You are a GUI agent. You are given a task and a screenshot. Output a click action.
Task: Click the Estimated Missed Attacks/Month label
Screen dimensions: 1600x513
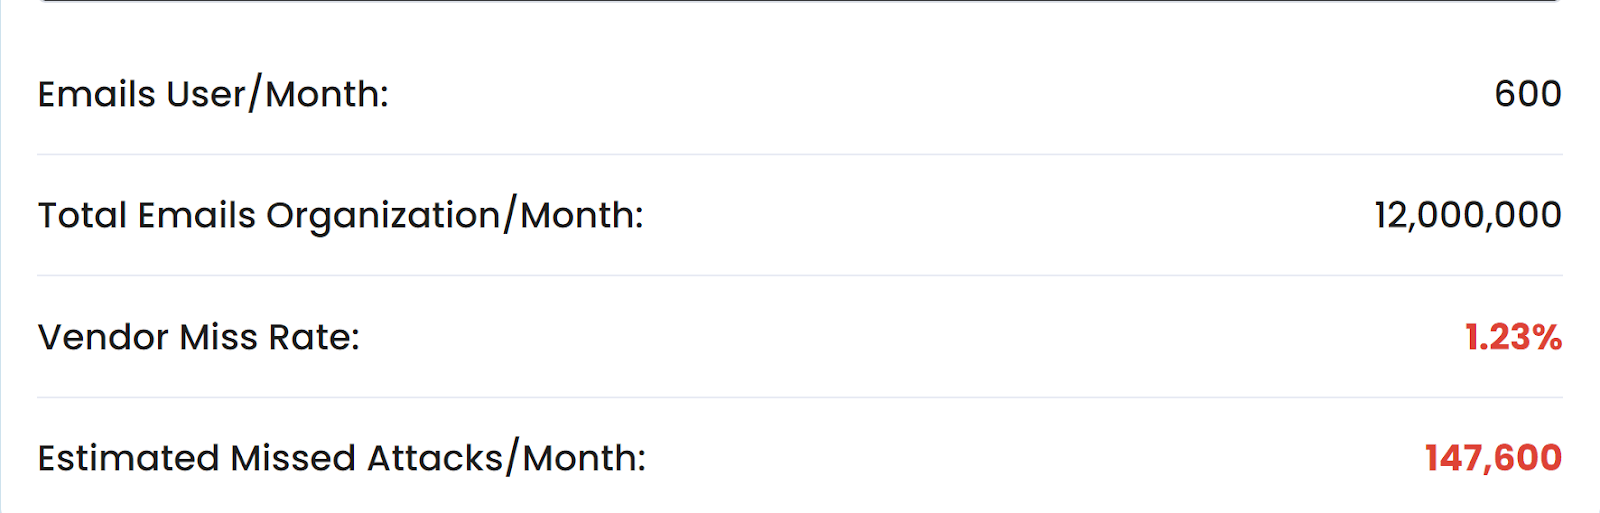pos(342,458)
